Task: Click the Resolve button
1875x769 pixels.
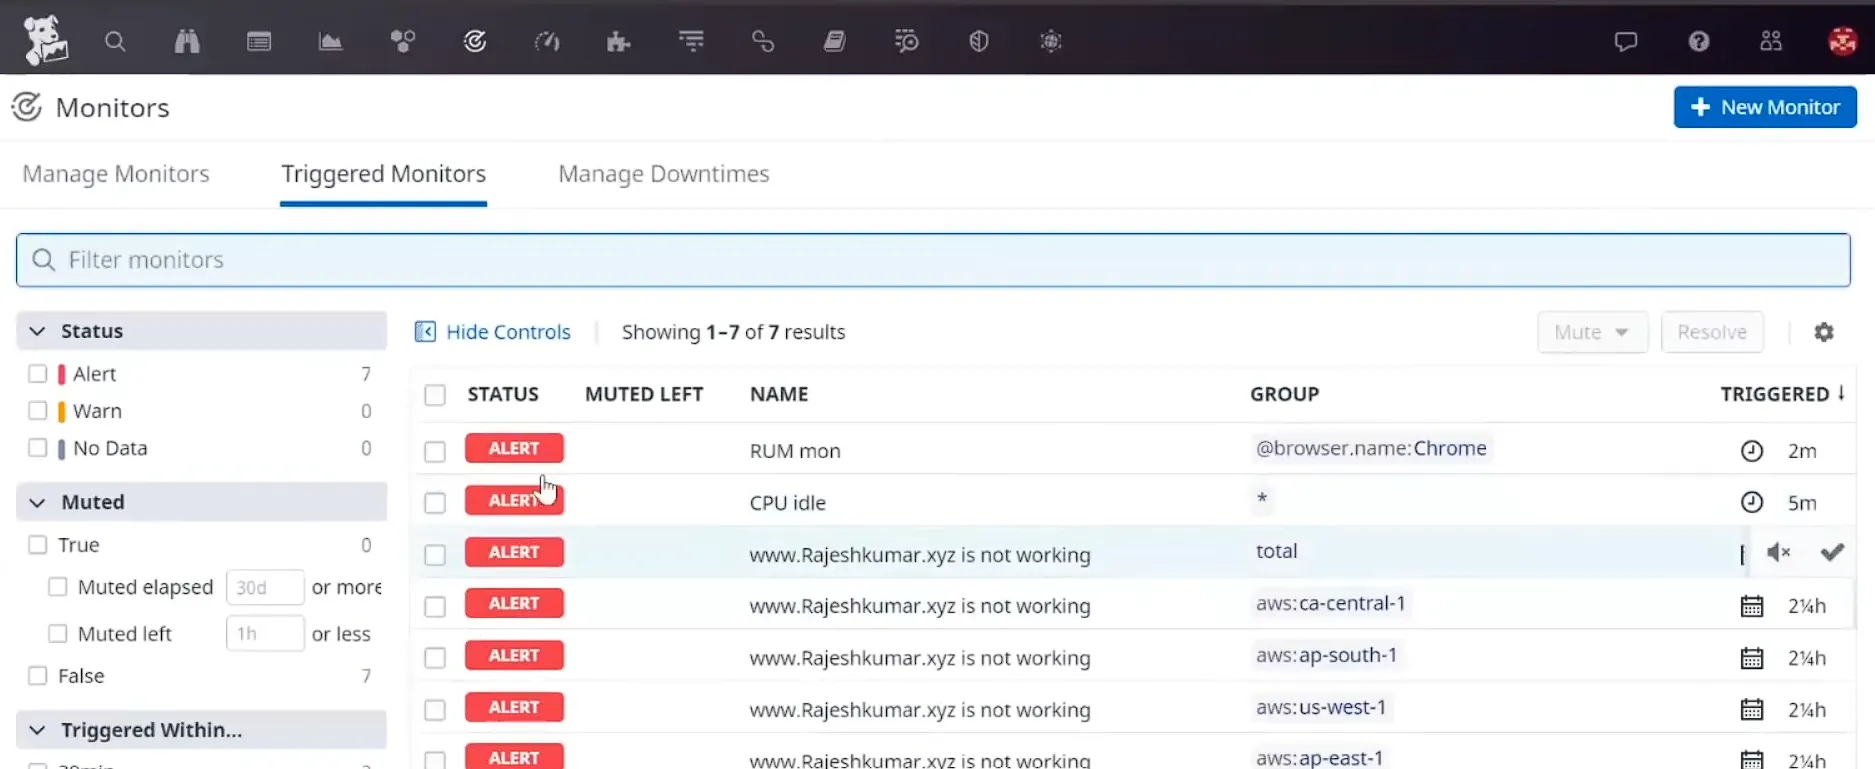Action: (x=1712, y=332)
